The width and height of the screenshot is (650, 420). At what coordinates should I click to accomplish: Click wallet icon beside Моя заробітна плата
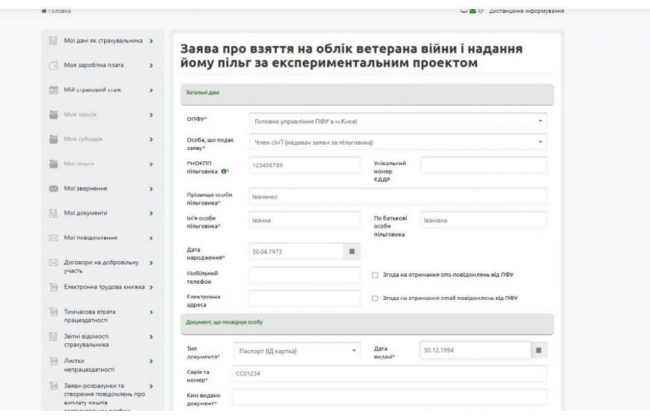click(53, 66)
